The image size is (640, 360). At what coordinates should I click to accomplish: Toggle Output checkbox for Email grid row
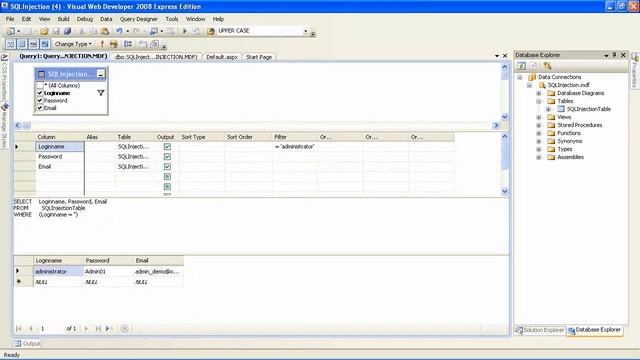[x=167, y=167]
